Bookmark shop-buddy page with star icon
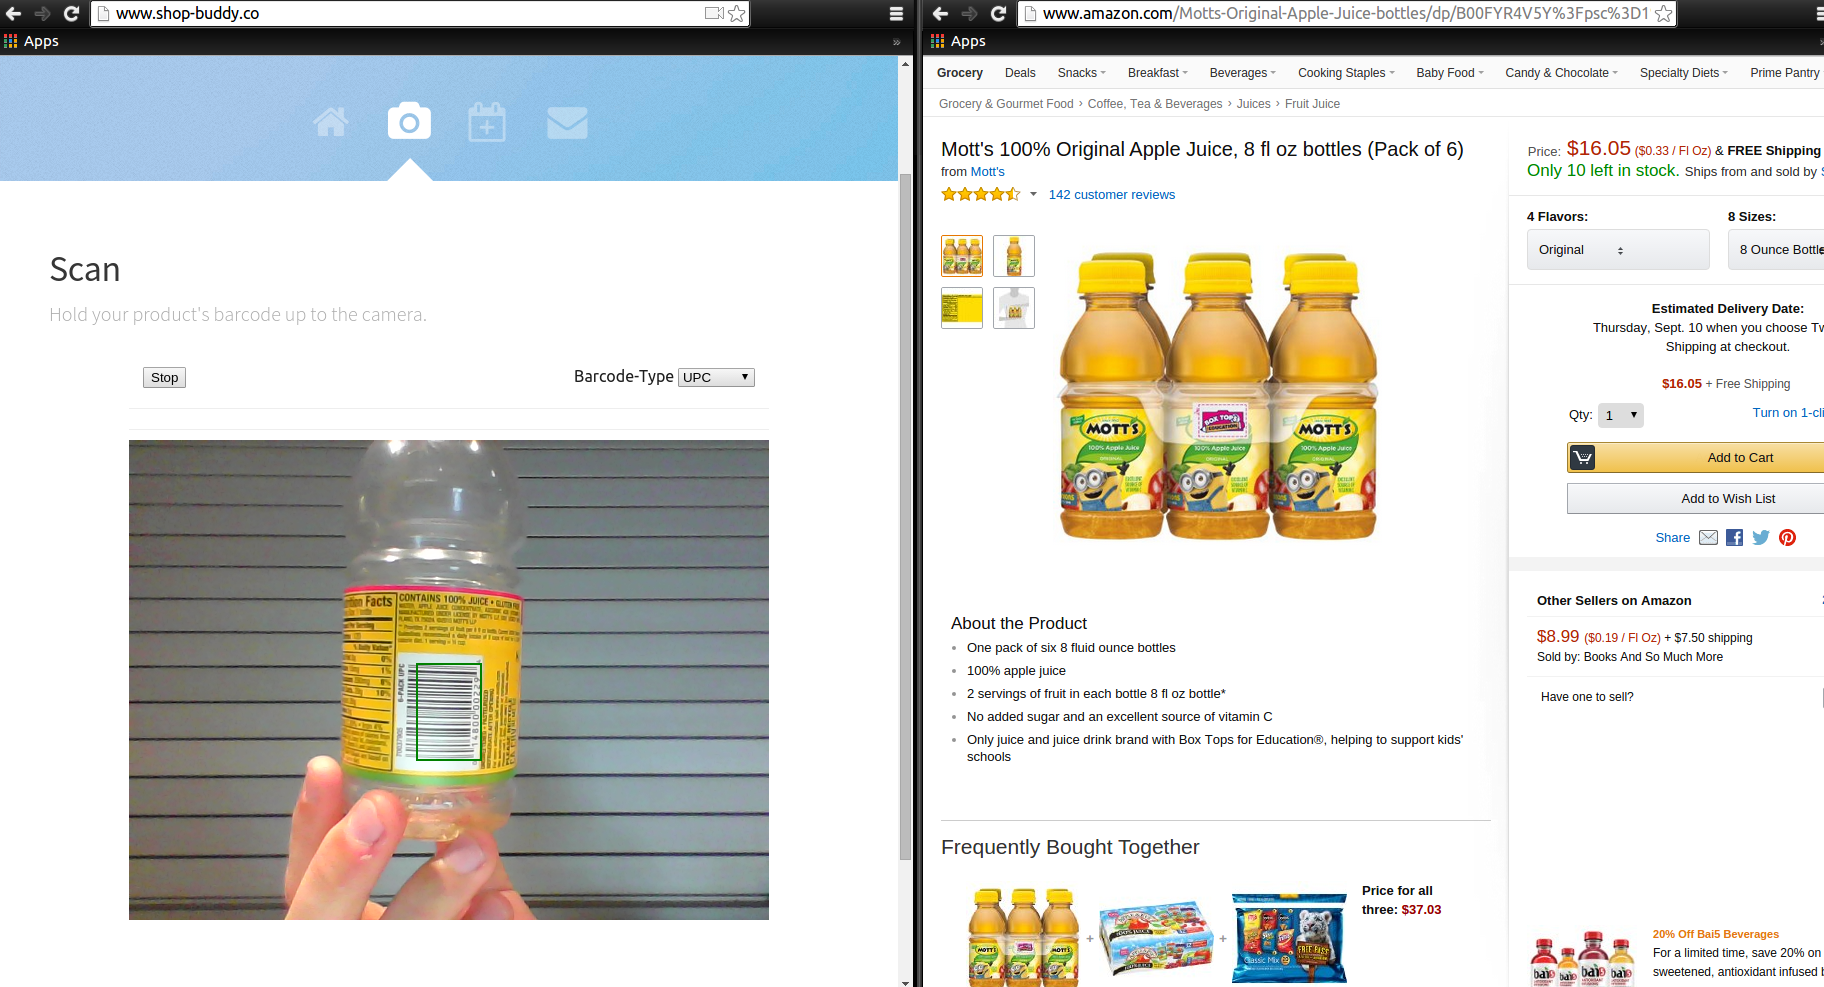 click(x=737, y=13)
